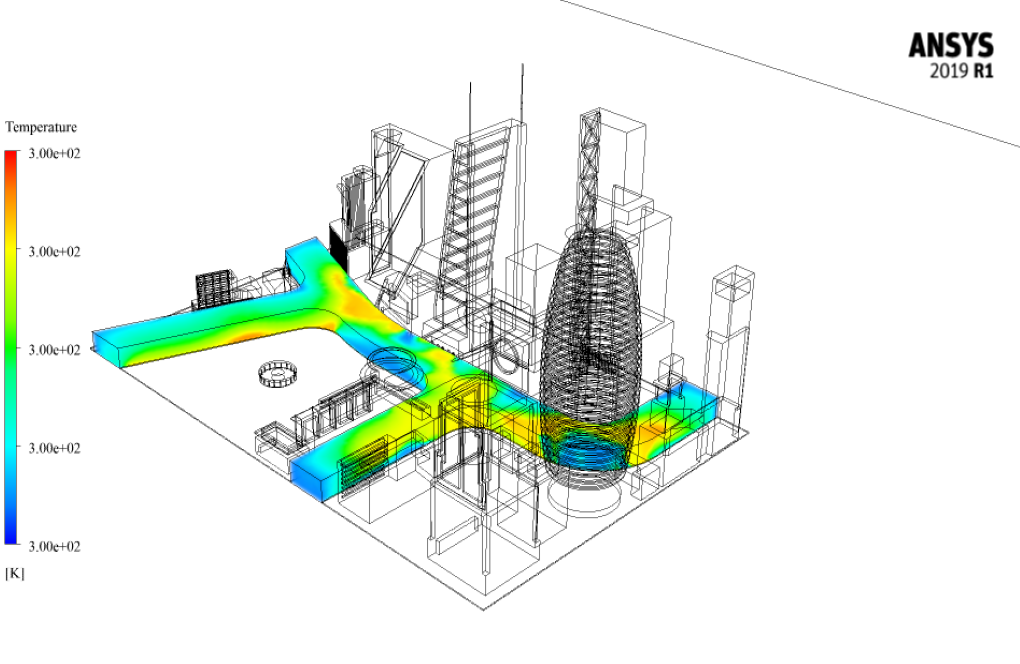The width and height of the screenshot is (1020, 664).
Task: Click the 2019 R1 version text
Action: pyautogui.click(x=961, y=72)
